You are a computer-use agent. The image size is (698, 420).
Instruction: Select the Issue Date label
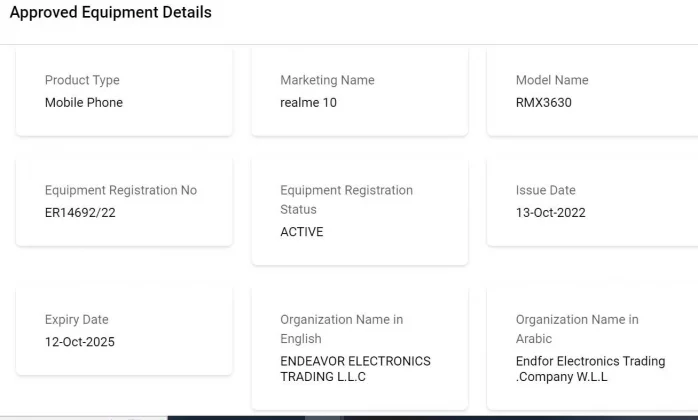click(546, 190)
